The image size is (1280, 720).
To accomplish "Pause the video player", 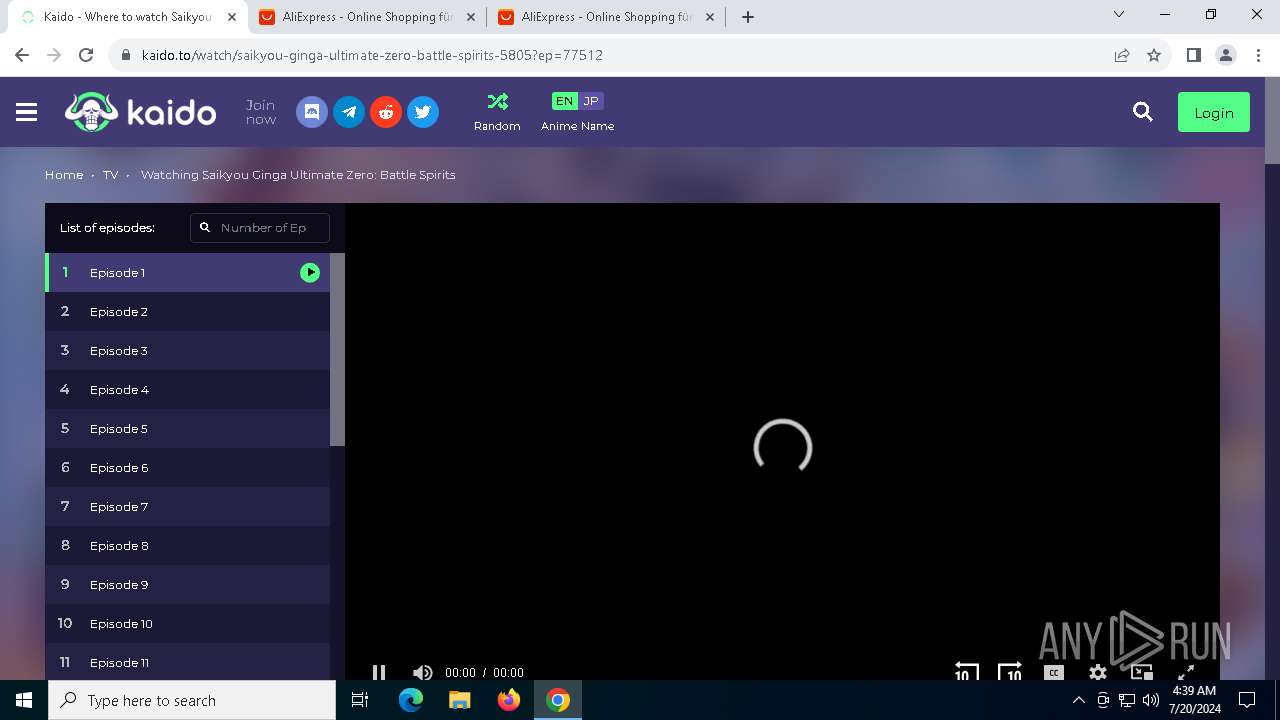I will 379,672.
